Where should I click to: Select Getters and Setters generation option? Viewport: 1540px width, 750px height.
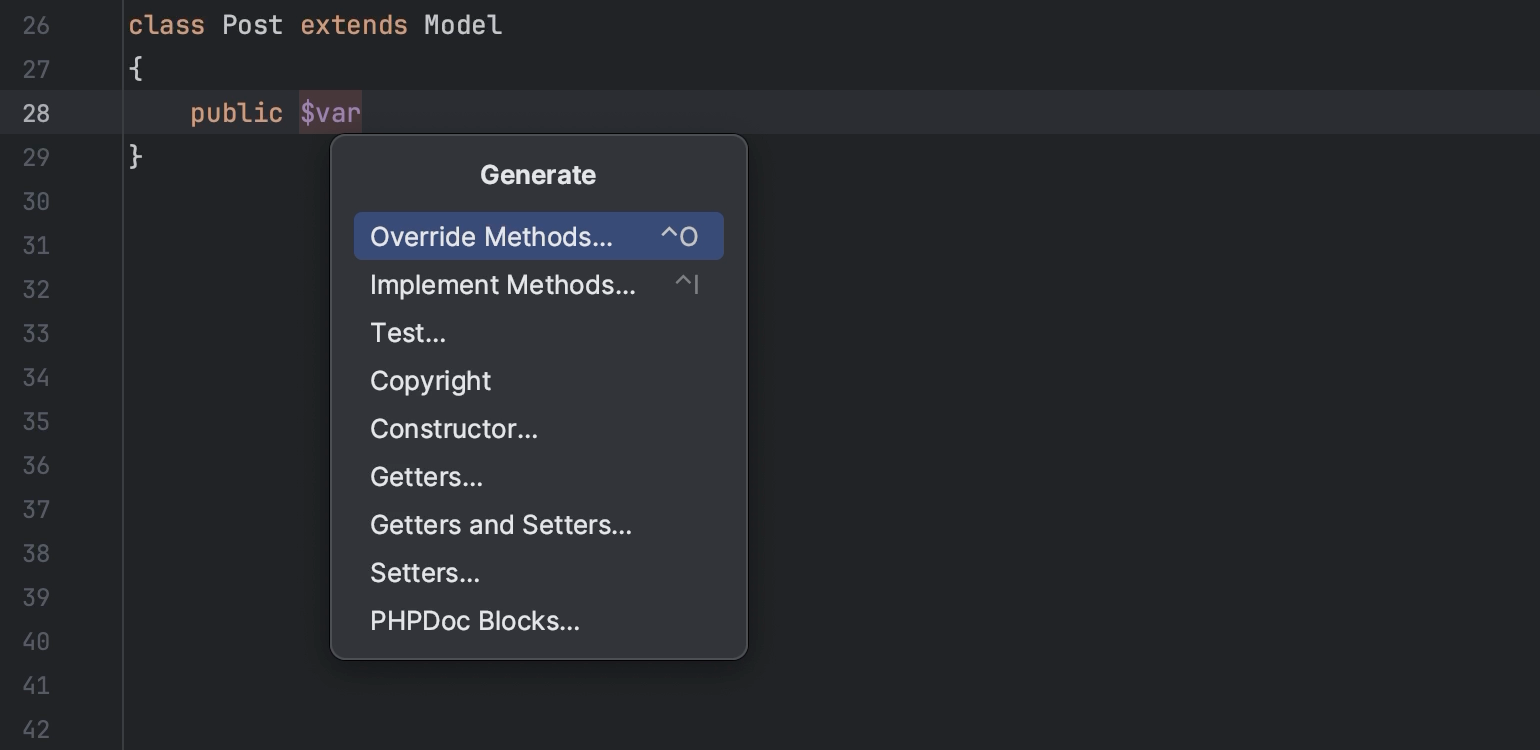(500, 524)
